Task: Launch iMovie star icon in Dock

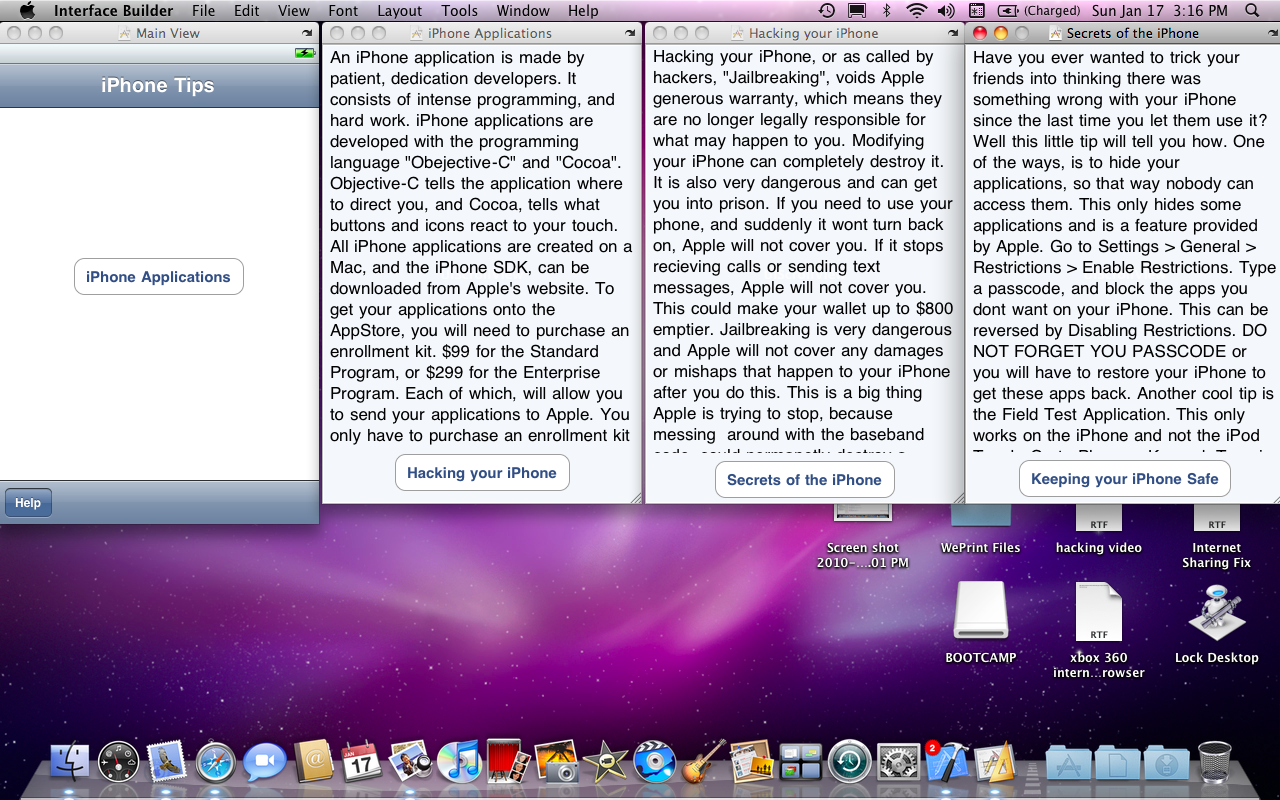Action: (x=605, y=762)
